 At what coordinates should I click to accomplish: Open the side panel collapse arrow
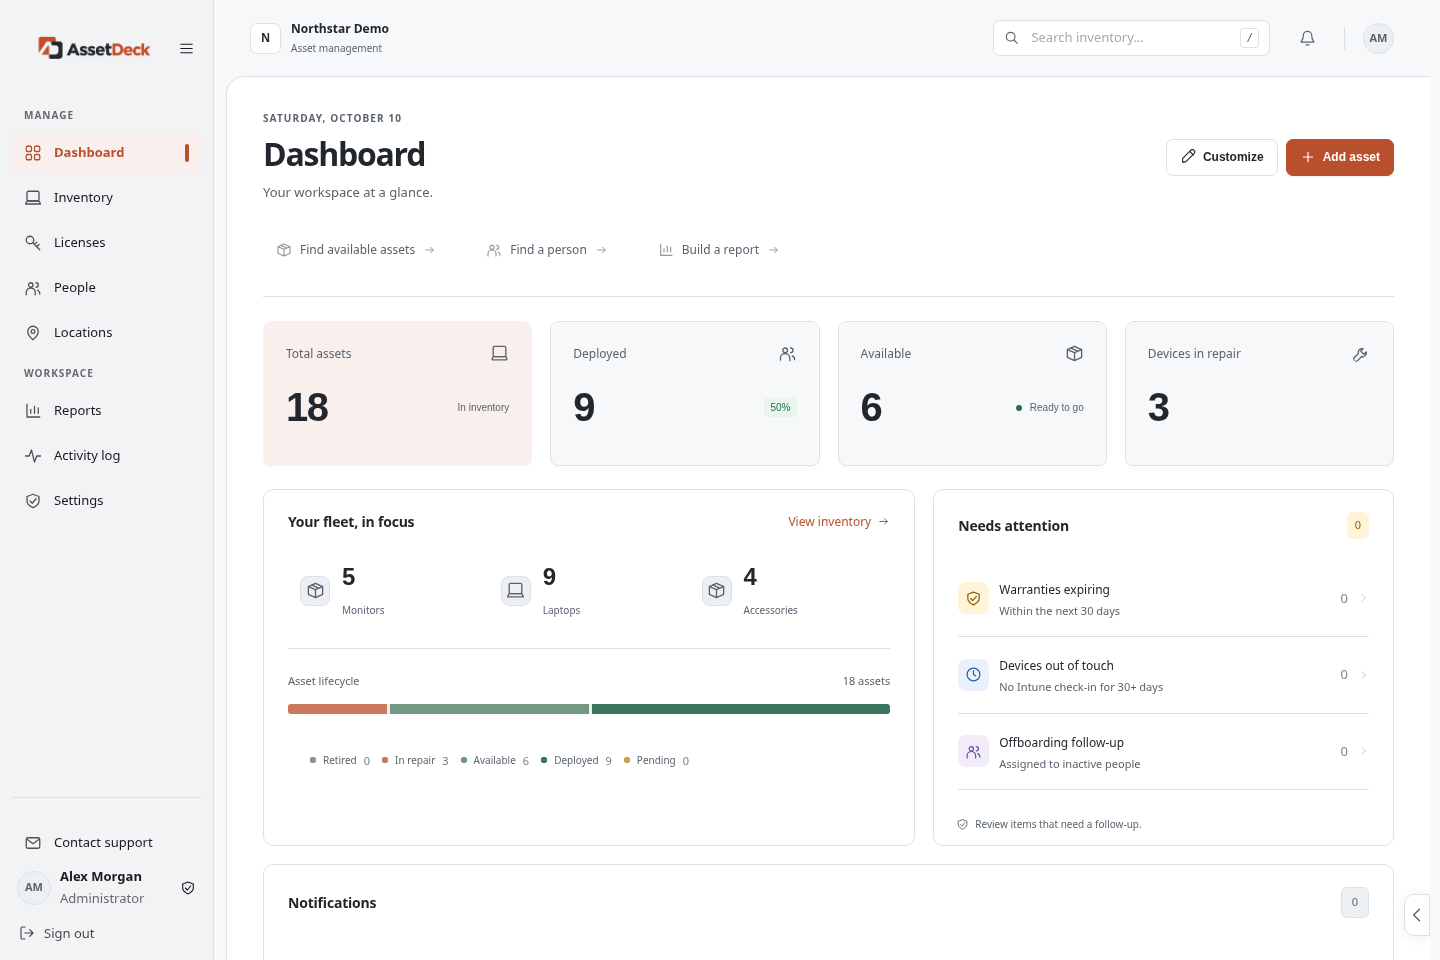click(1417, 915)
